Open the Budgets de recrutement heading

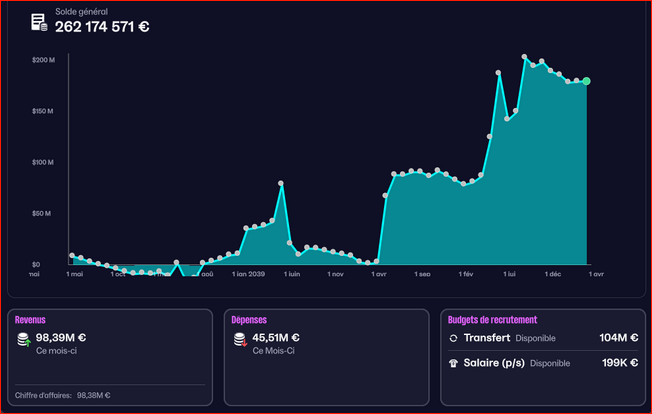[x=494, y=320]
